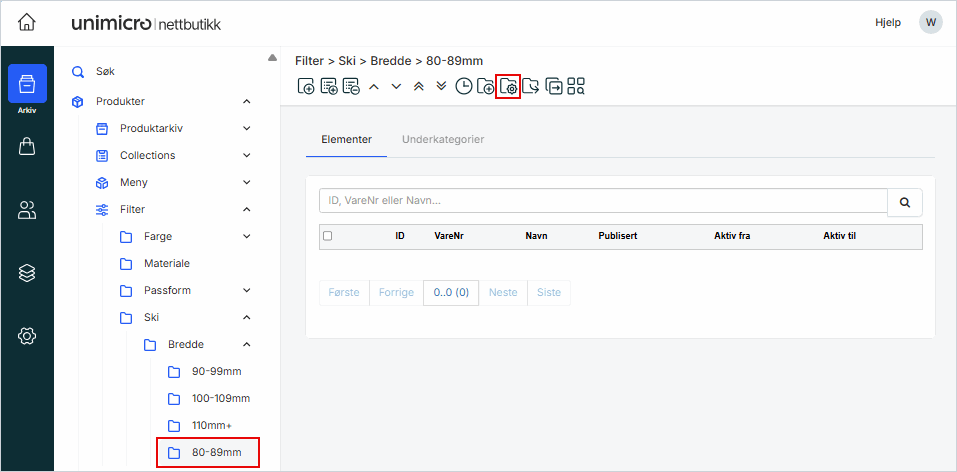Viewport: 957px width, 472px height.
Task: Click the double up arrow move-to-top icon
Action: (418, 86)
